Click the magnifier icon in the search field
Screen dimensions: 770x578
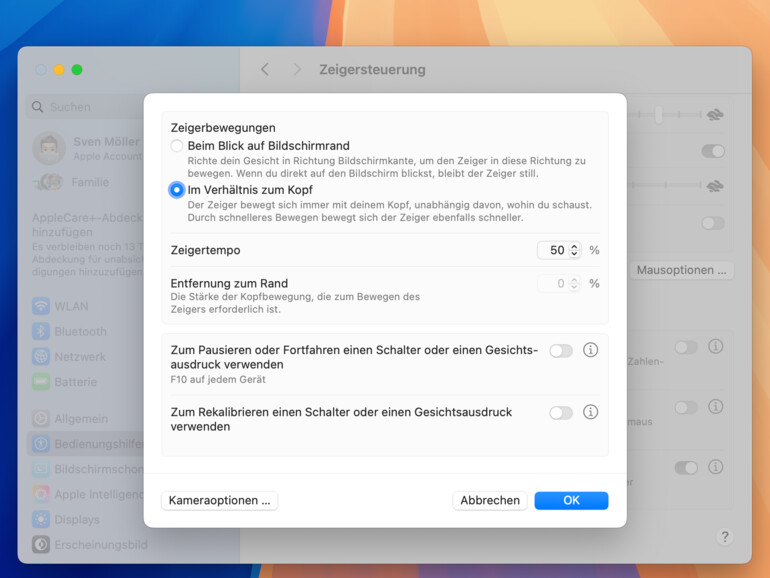tap(37, 107)
